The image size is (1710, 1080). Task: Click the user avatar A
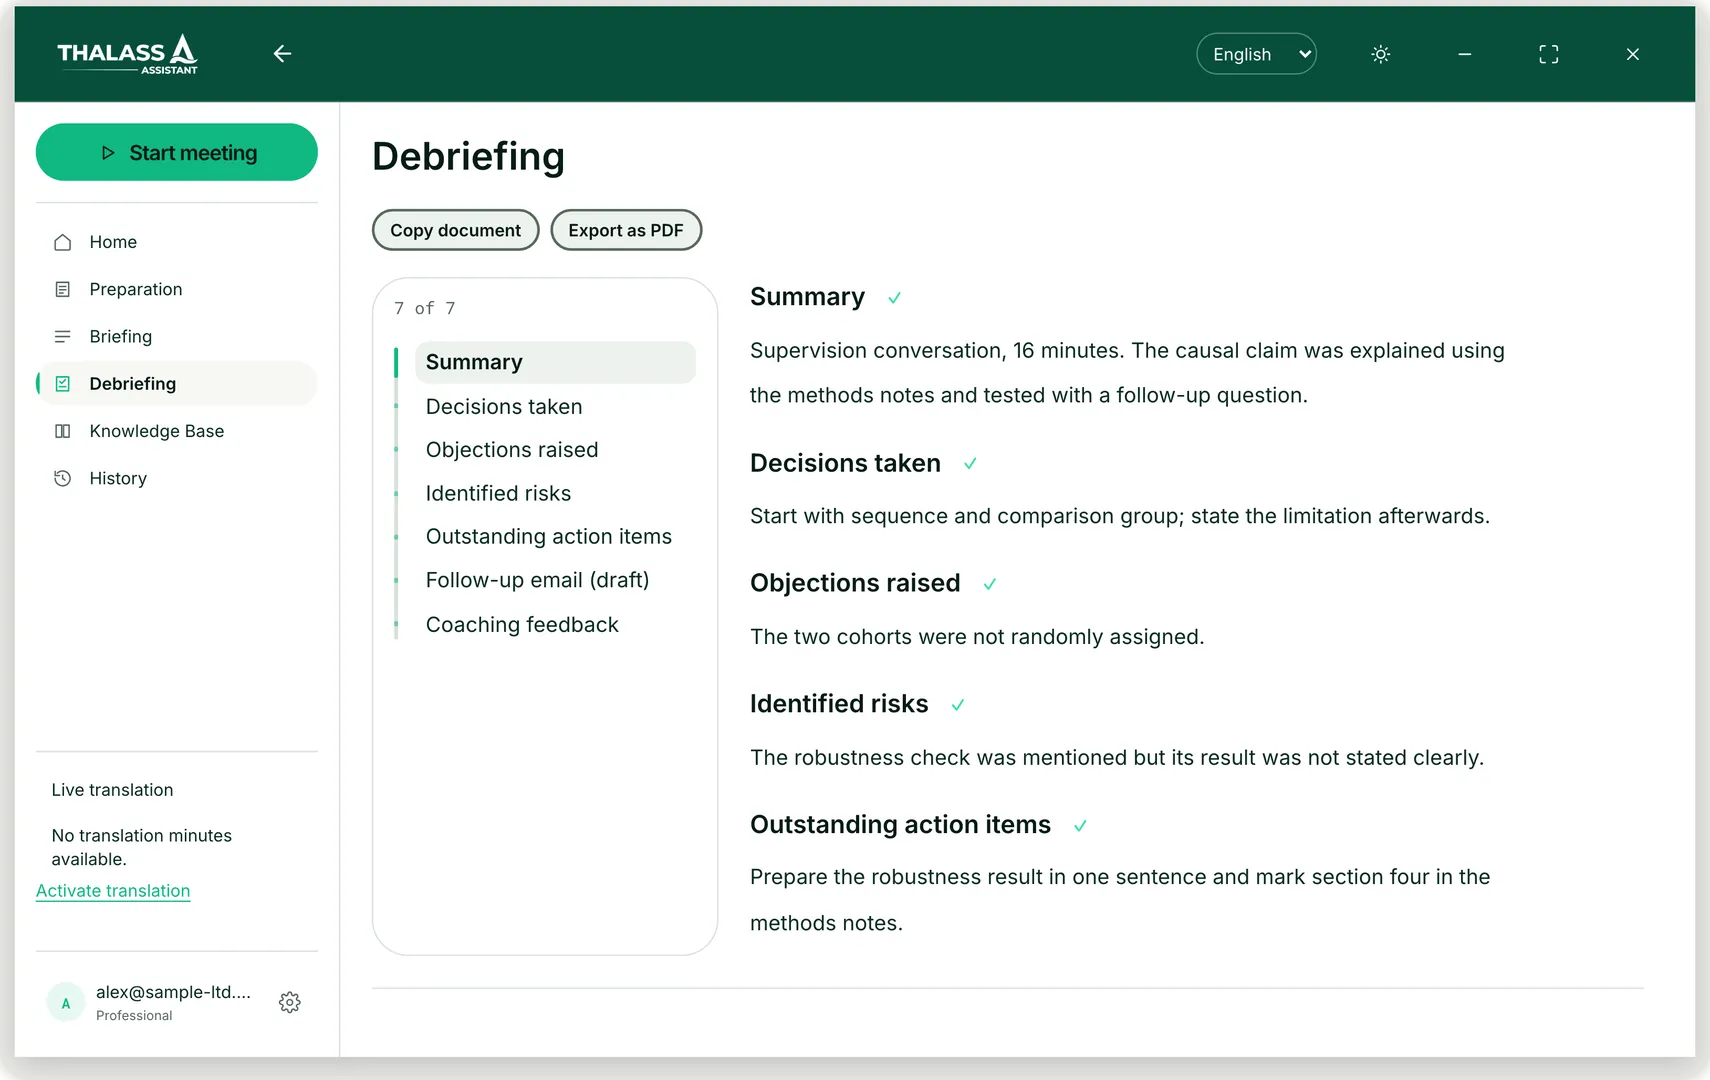tap(66, 1002)
